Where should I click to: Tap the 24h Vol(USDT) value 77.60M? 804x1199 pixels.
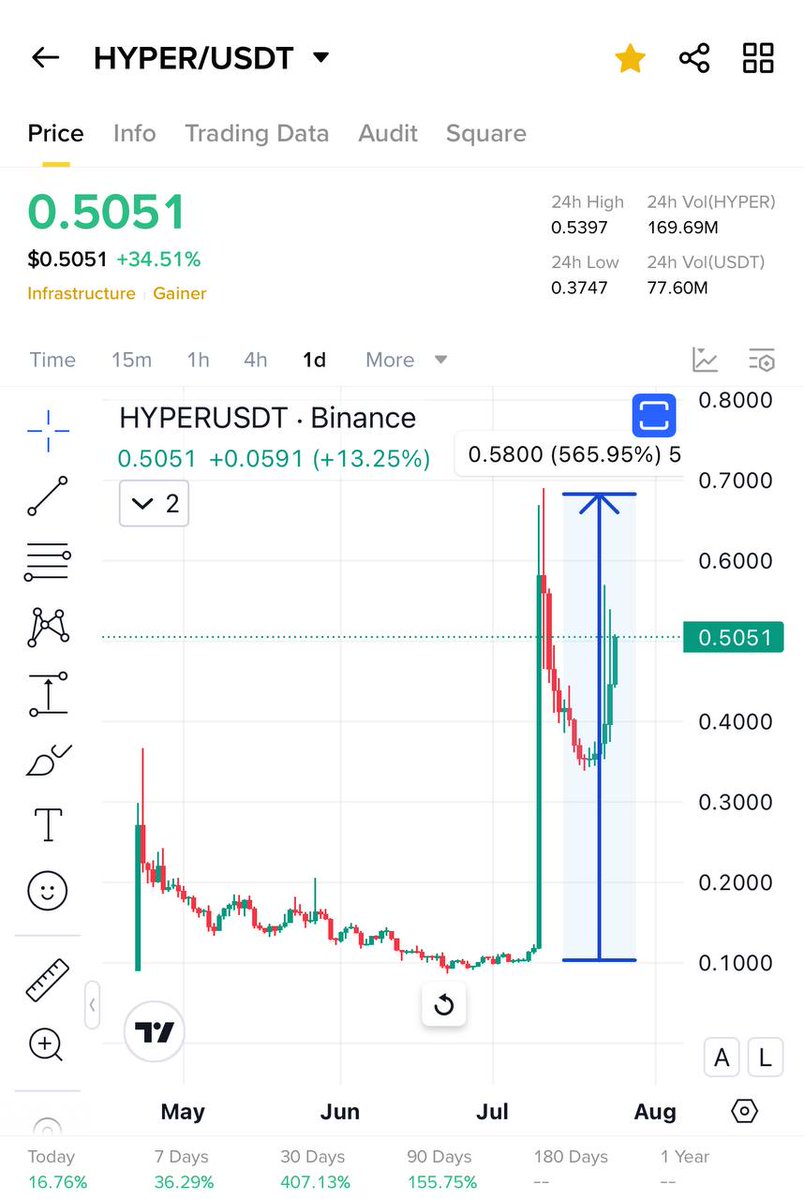(x=678, y=288)
